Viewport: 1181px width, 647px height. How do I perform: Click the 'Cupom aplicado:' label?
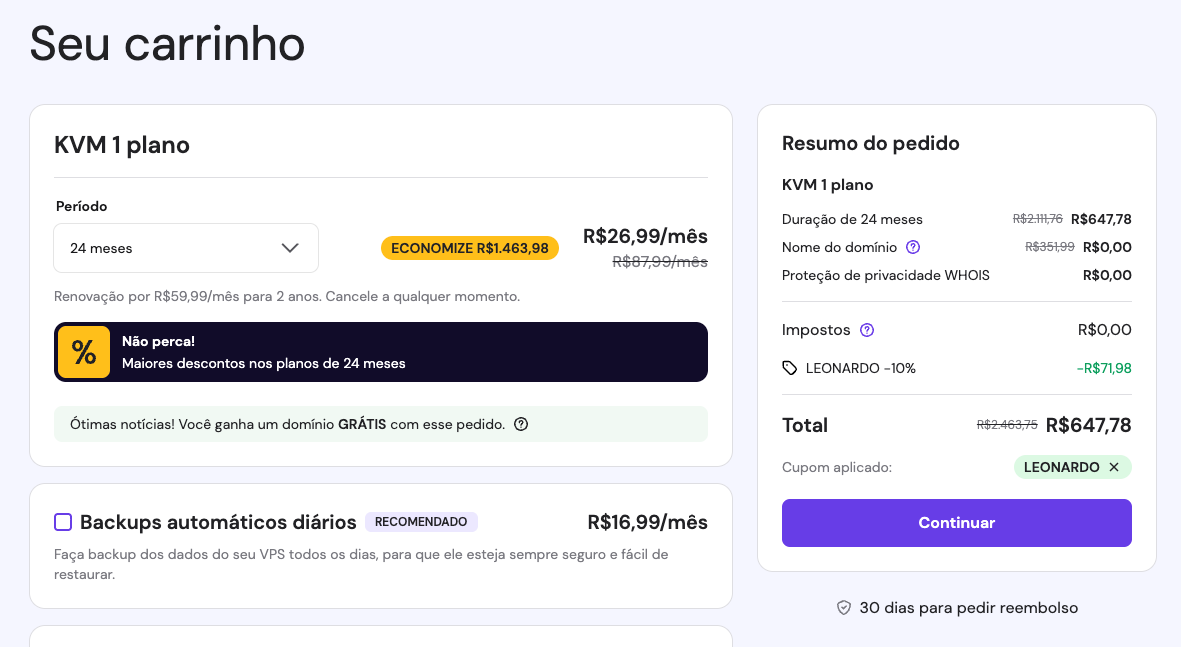pyautogui.click(x=837, y=467)
